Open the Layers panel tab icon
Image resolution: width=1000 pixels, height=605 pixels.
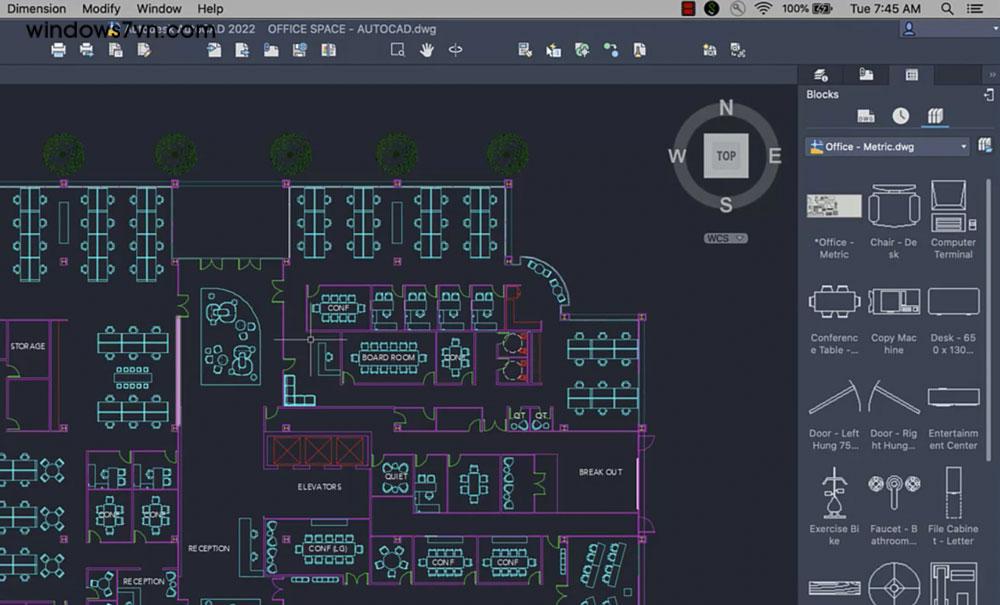(x=821, y=75)
